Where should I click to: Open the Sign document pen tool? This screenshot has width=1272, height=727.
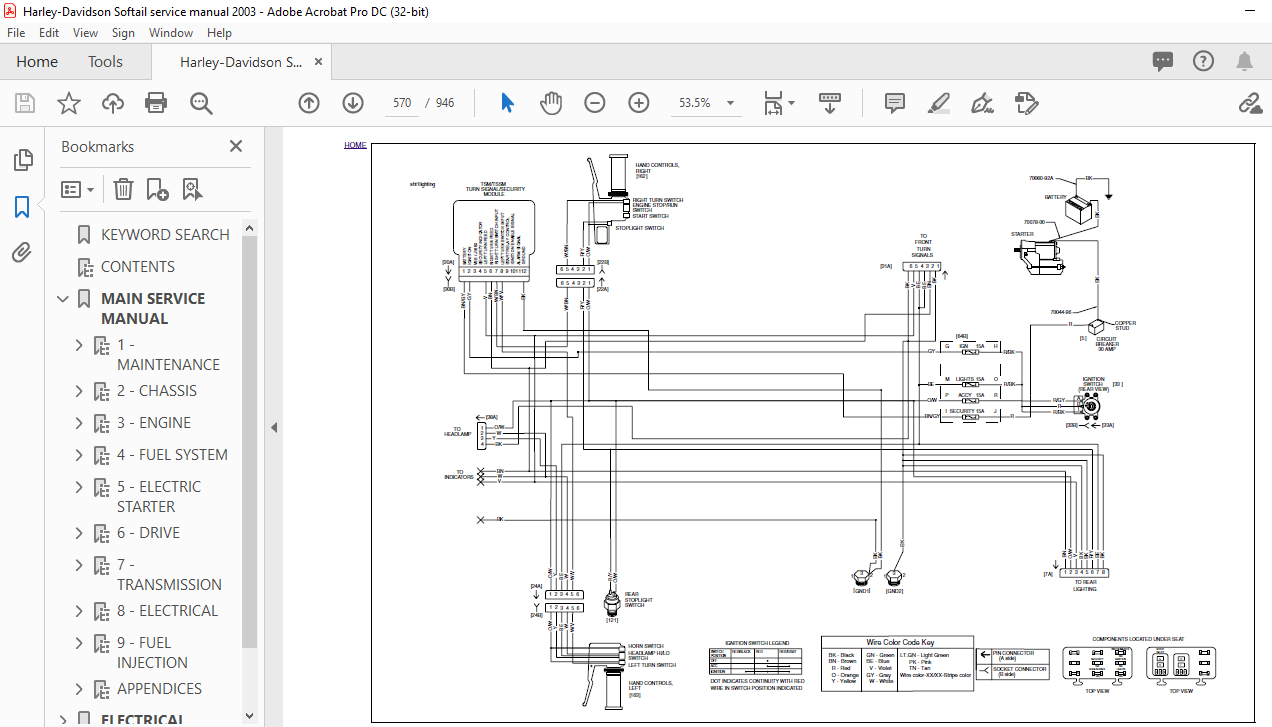coord(982,103)
